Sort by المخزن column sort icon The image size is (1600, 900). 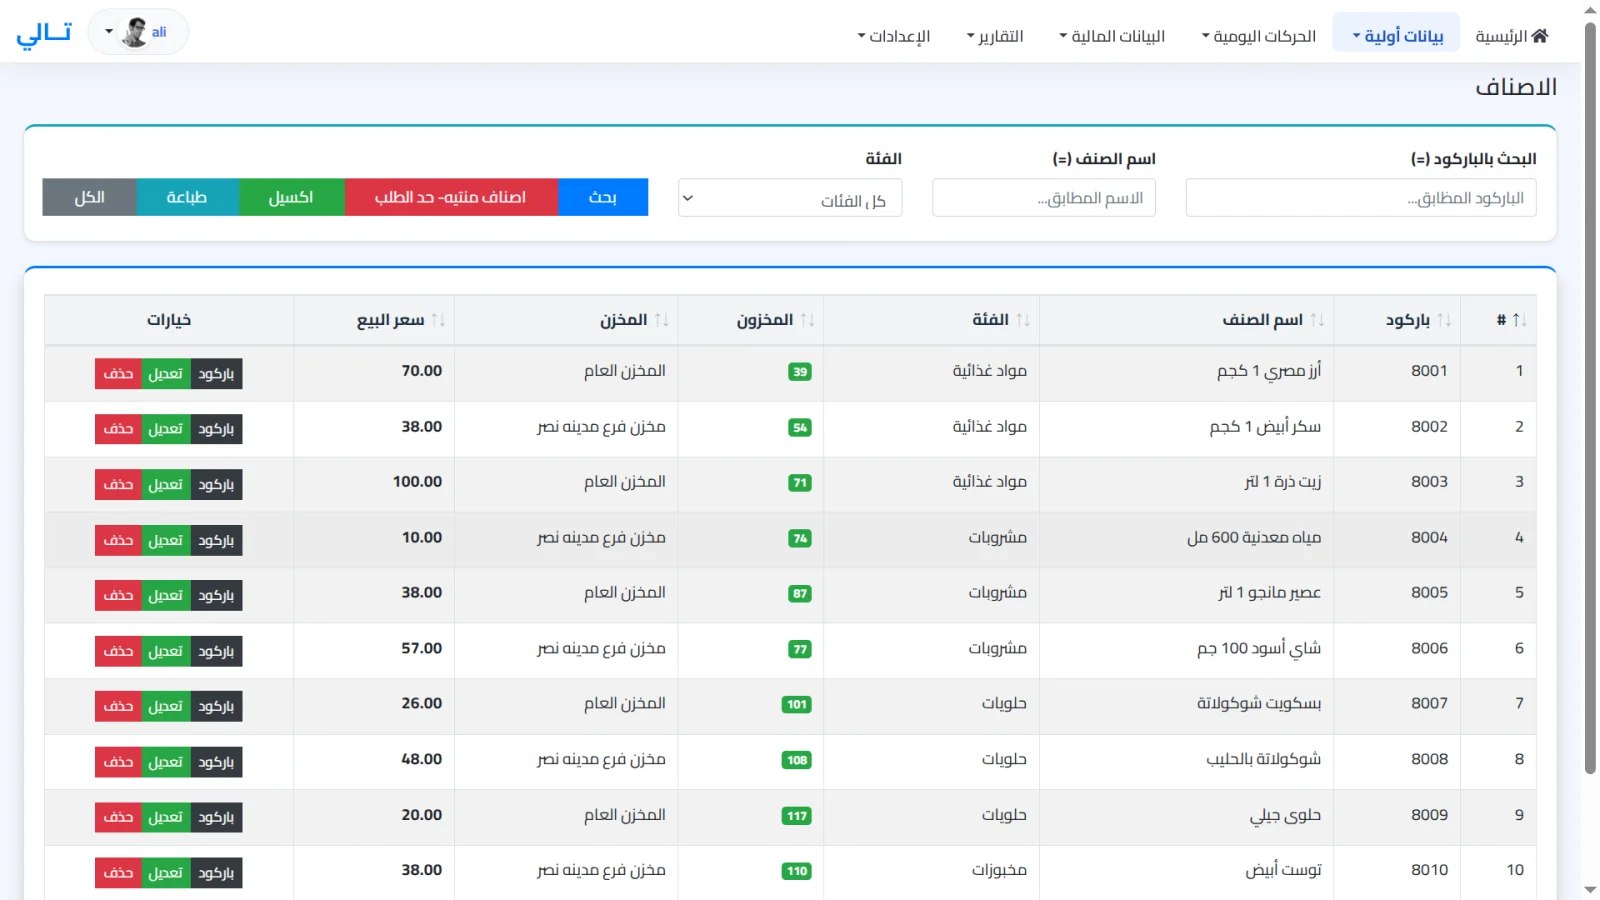tap(662, 320)
